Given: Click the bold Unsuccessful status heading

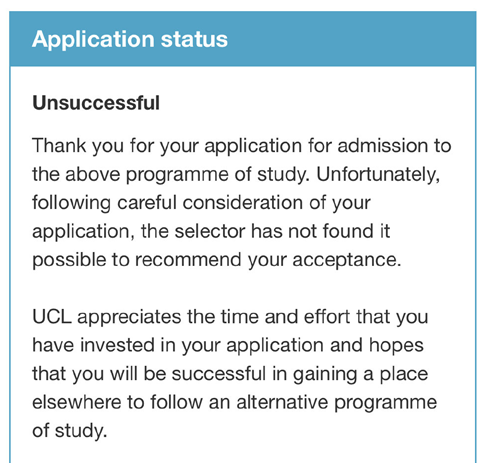Looking at the screenshot, I should (x=96, y=103).
